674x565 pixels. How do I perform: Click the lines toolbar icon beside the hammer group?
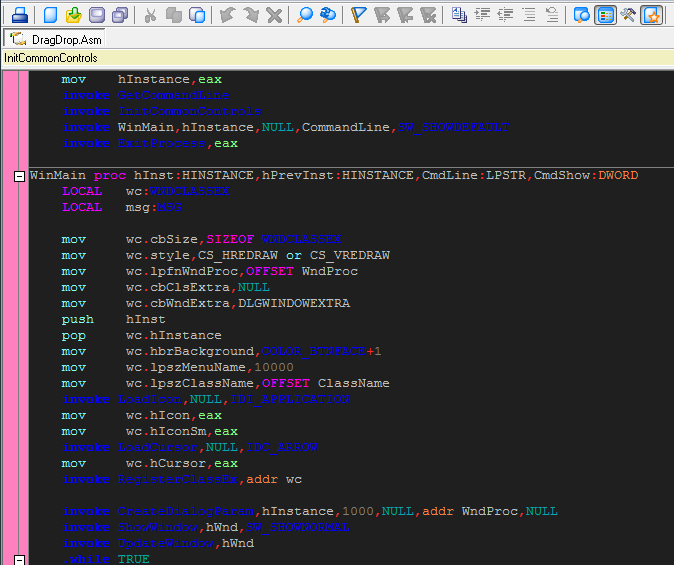click(x=552, y=15)
